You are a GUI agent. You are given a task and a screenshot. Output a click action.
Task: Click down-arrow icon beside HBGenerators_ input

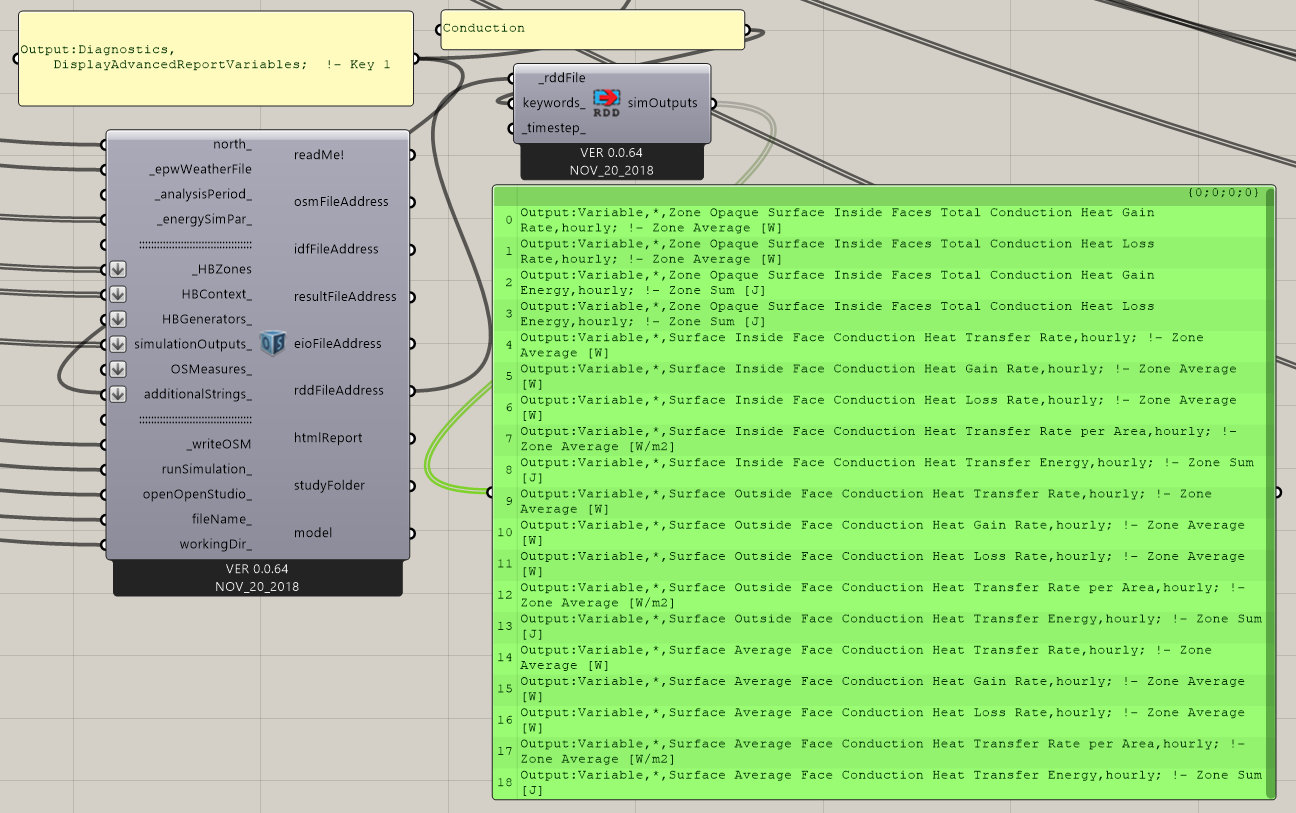[118, 319]
